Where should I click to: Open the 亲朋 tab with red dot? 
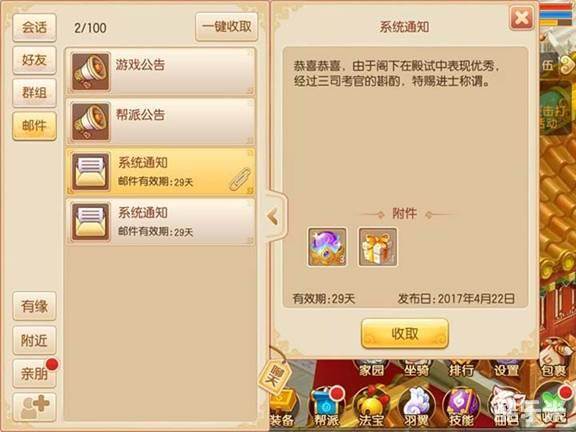(x=34, y=374)
